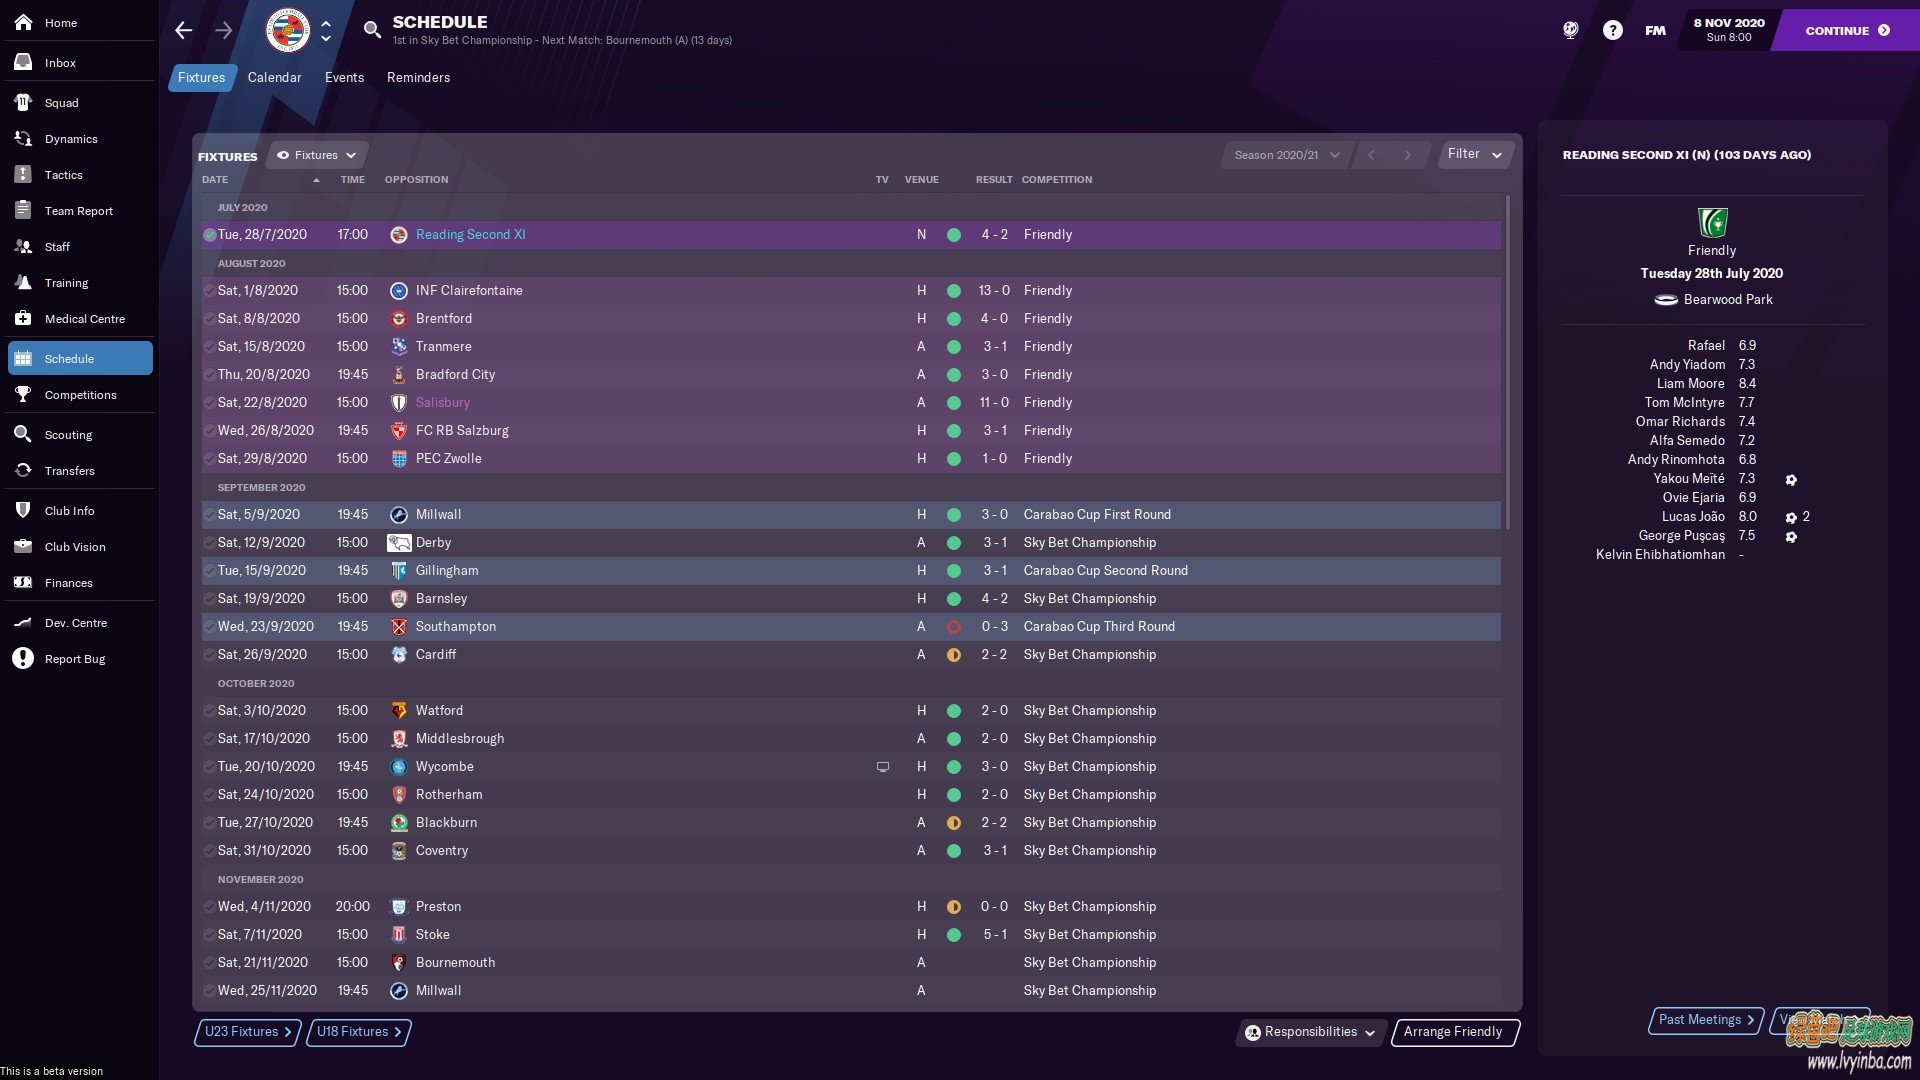Go to next season arrow
The image size is (1920, 1080).
1407,155
